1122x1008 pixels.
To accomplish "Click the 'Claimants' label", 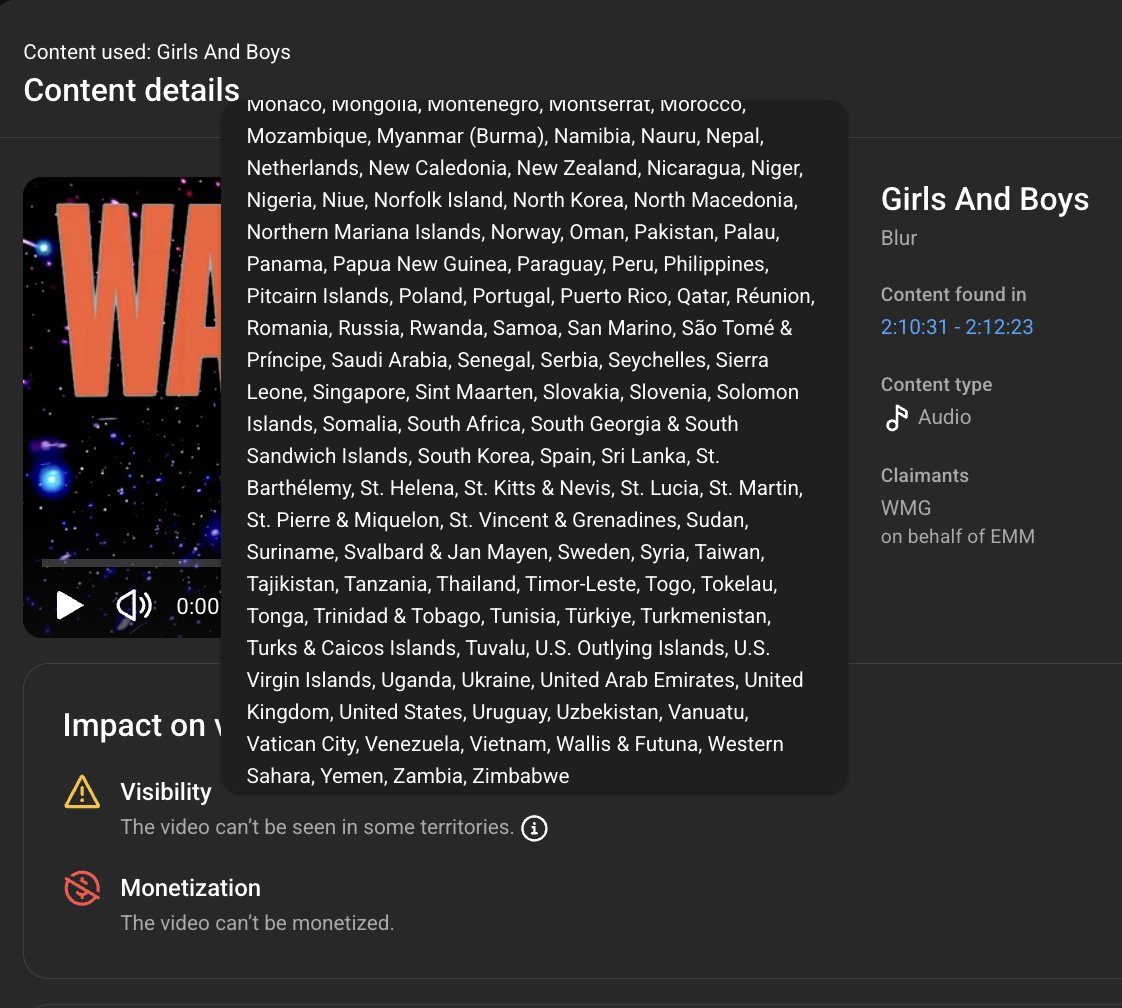I will (x=925, y=476).
